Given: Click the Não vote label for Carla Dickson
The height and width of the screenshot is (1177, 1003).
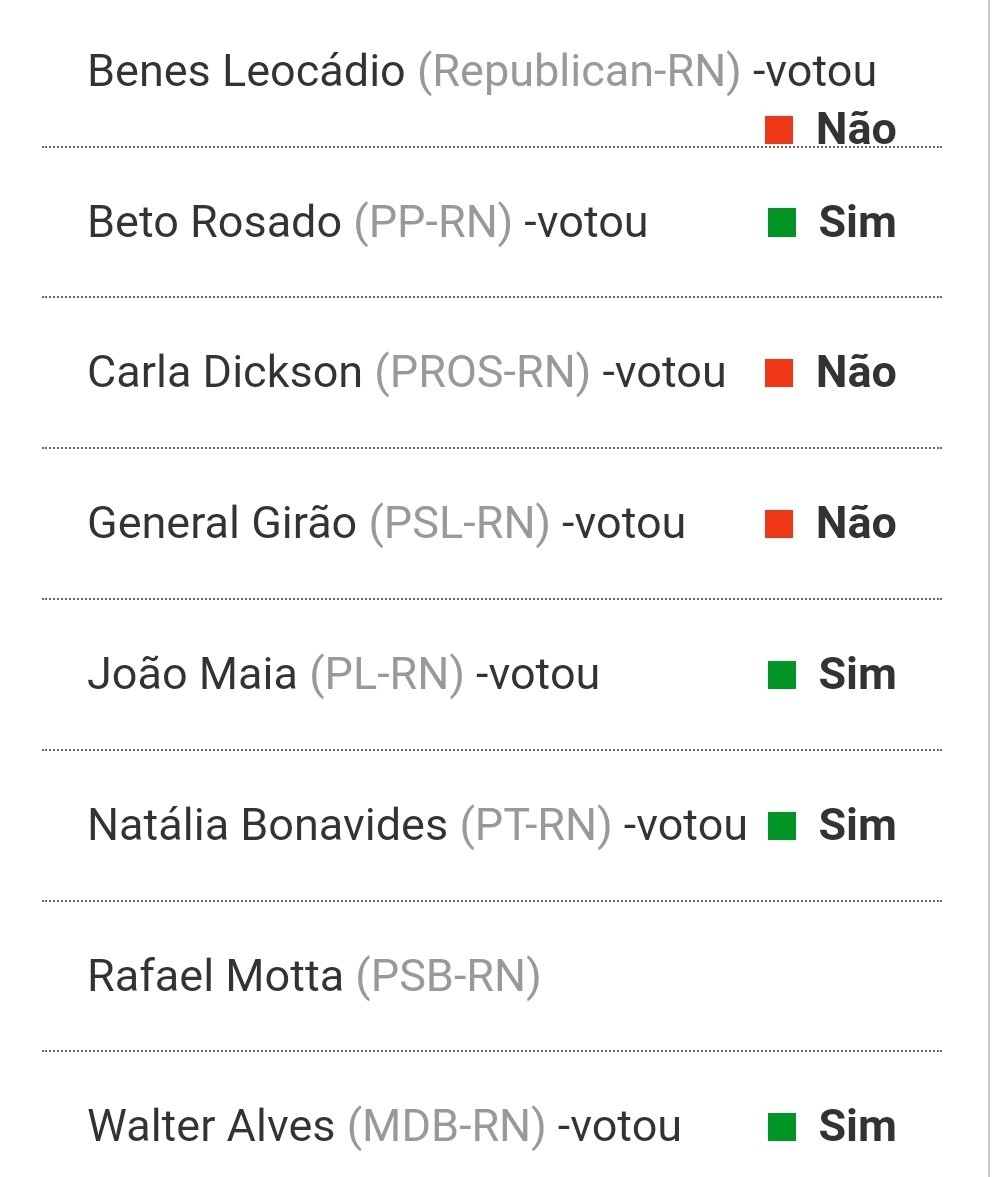Looking at the screenshot, I should [856, 372].
